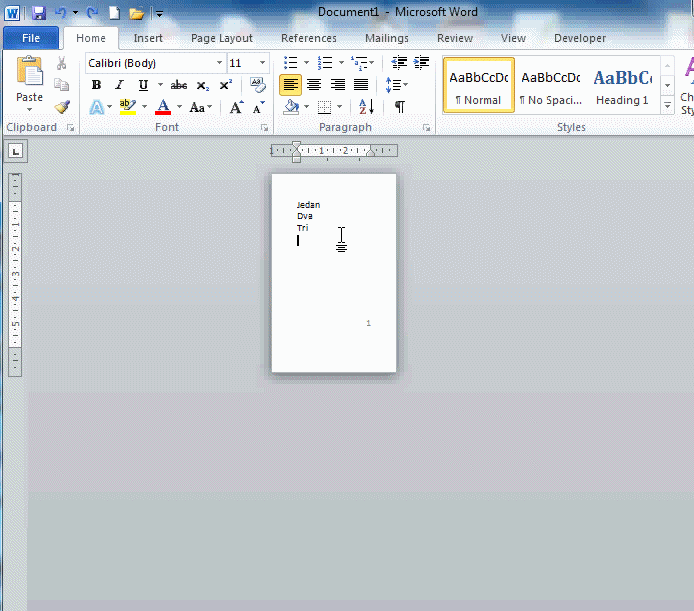Apply the Heading 1 style
694x611 pixels.
pos(622,85)
